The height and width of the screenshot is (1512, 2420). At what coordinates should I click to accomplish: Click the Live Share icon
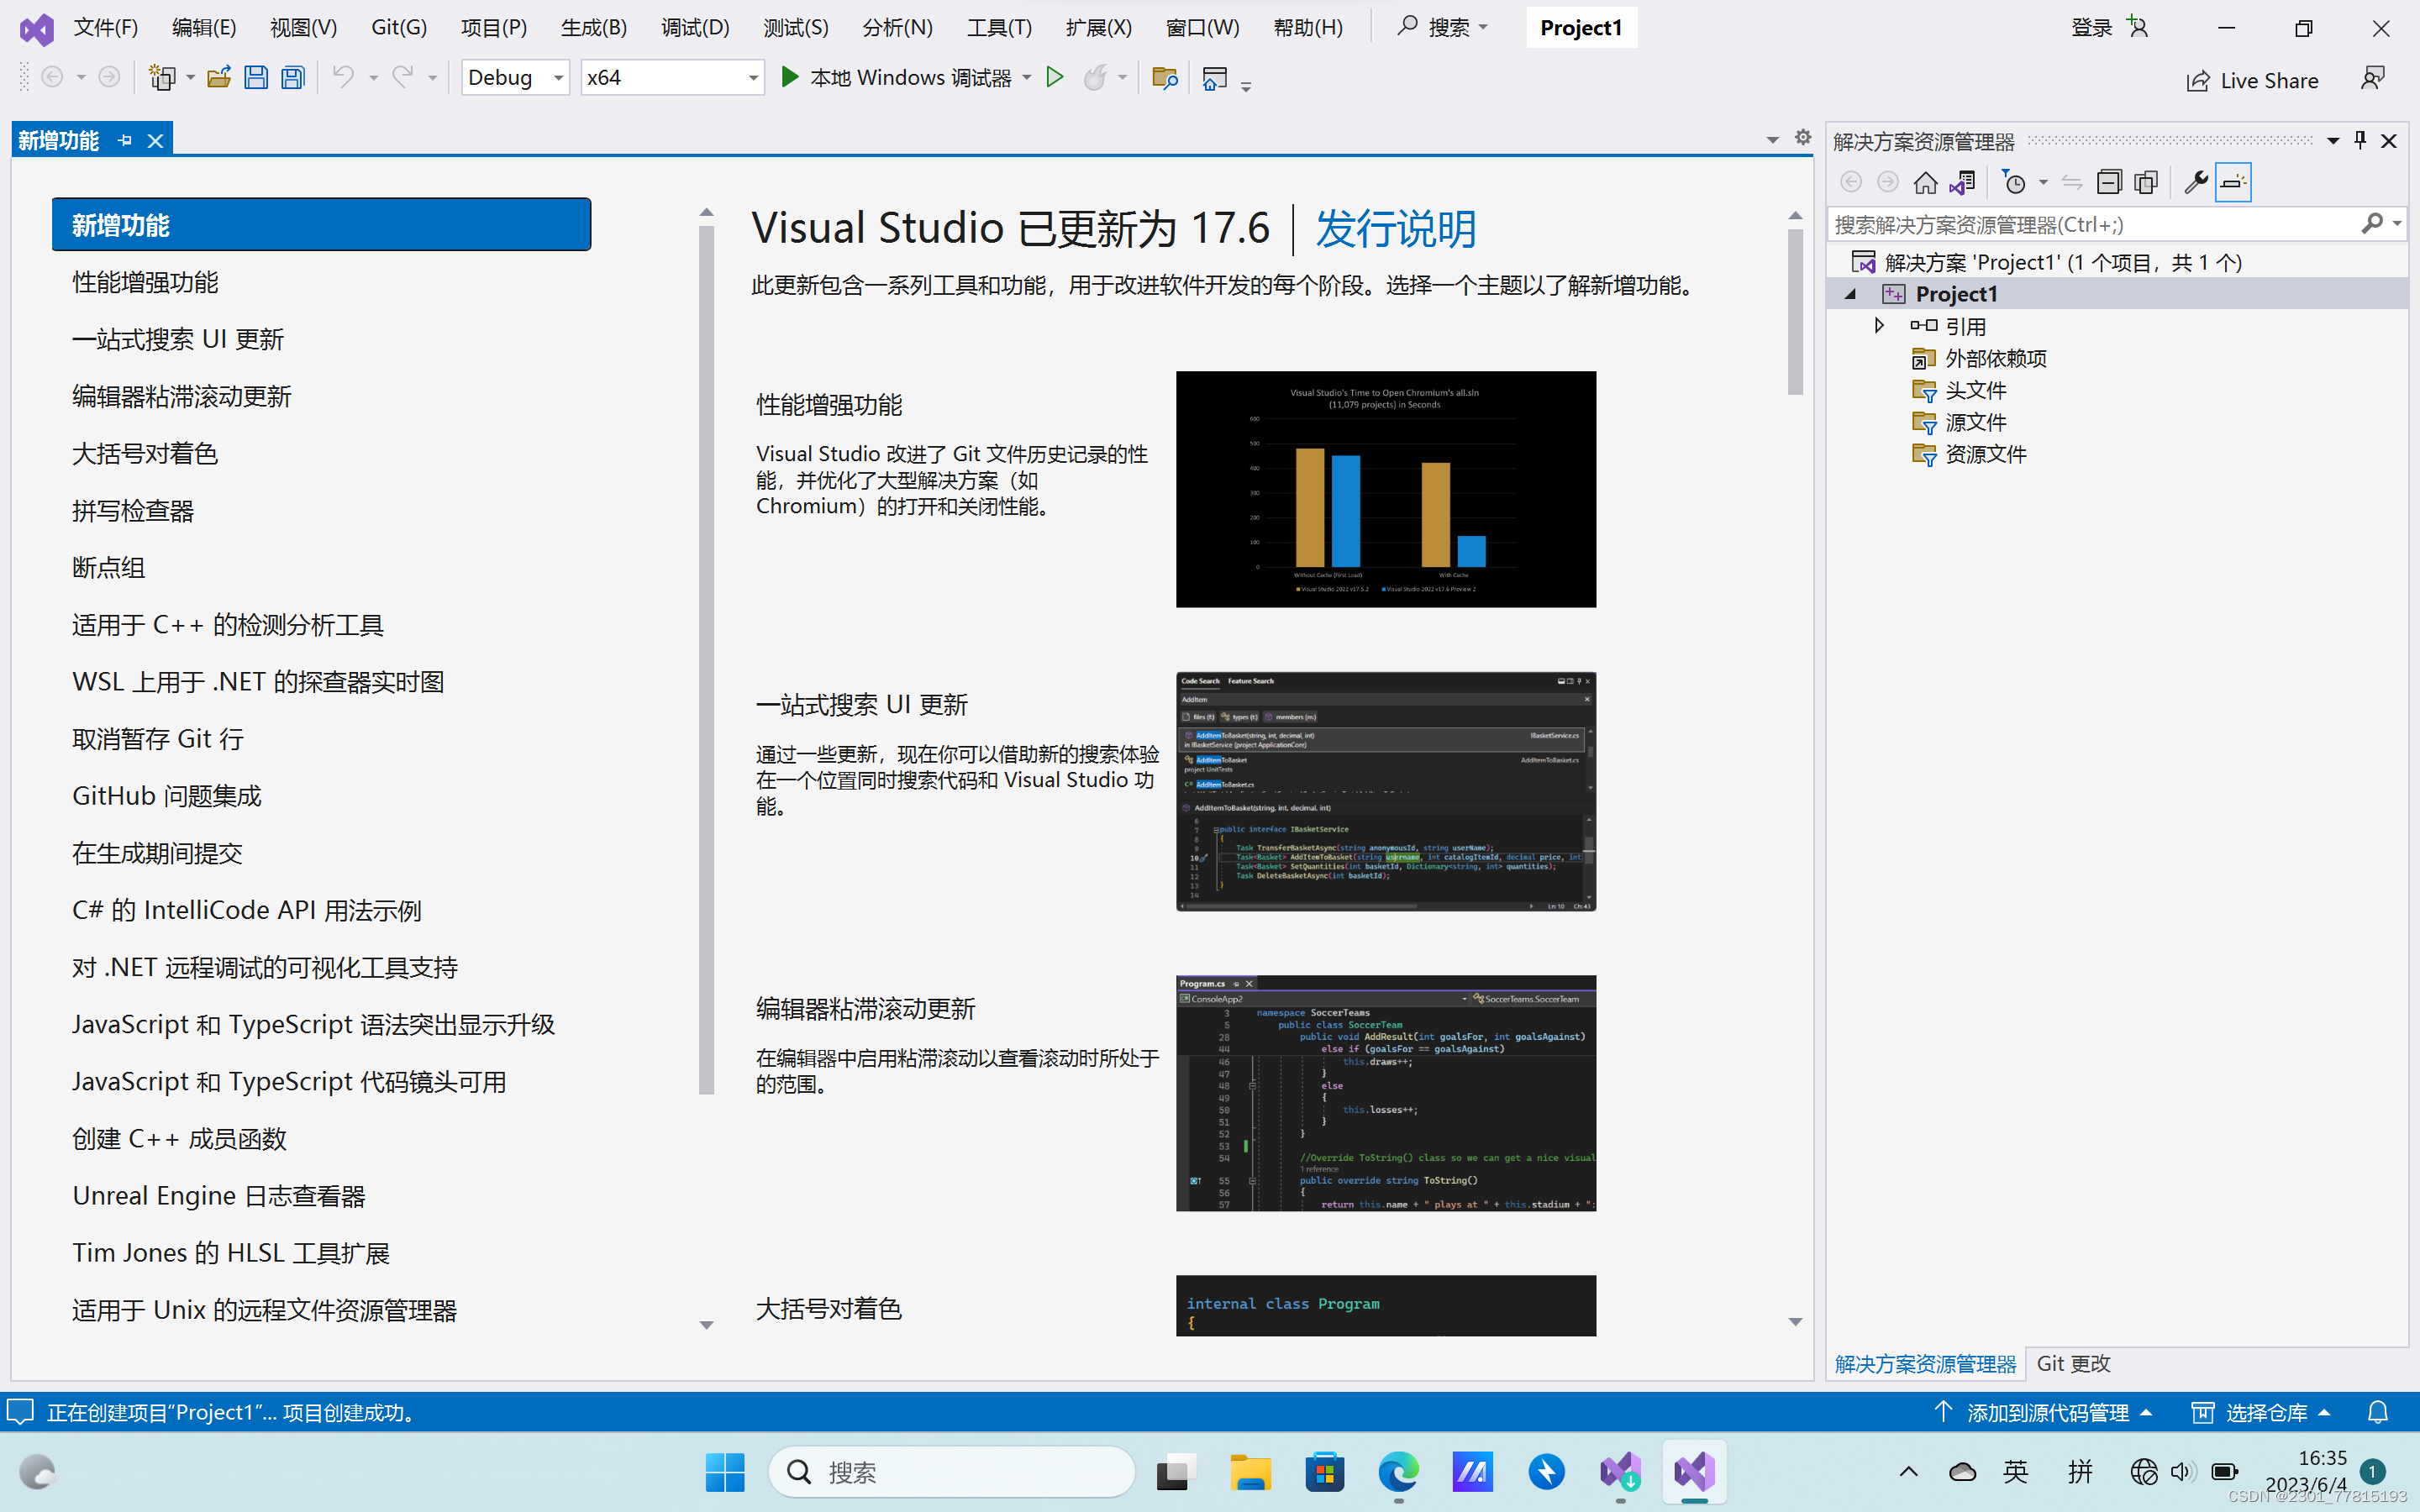(x=2197, y=81)
